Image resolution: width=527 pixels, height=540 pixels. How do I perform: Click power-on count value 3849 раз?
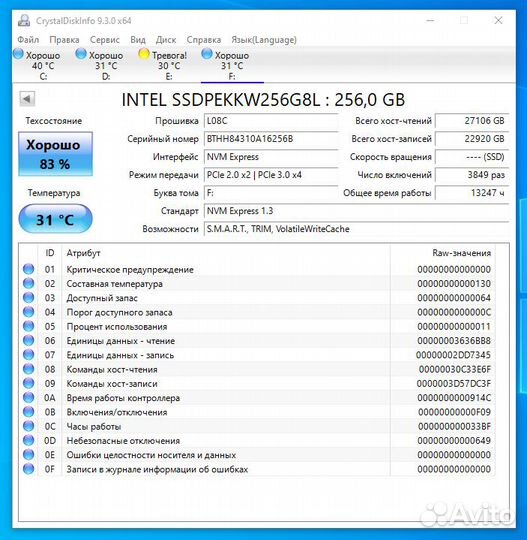coord(472,175)
